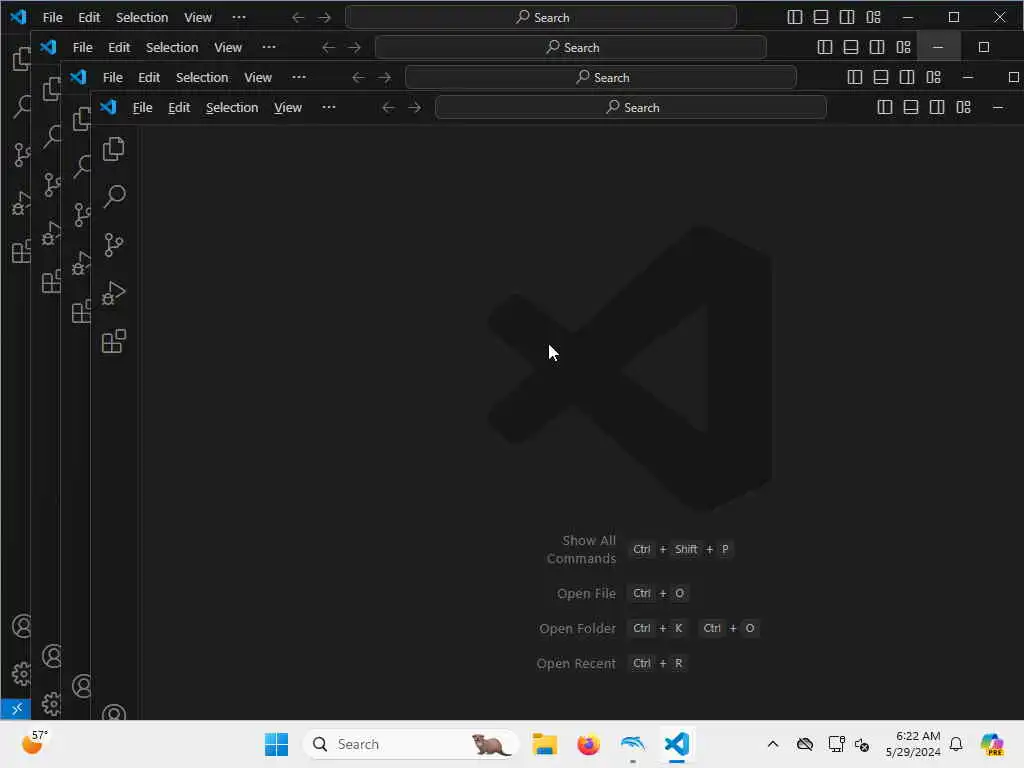
Task: Launch Firefox from taskbar
Action: tap(588, 744)
